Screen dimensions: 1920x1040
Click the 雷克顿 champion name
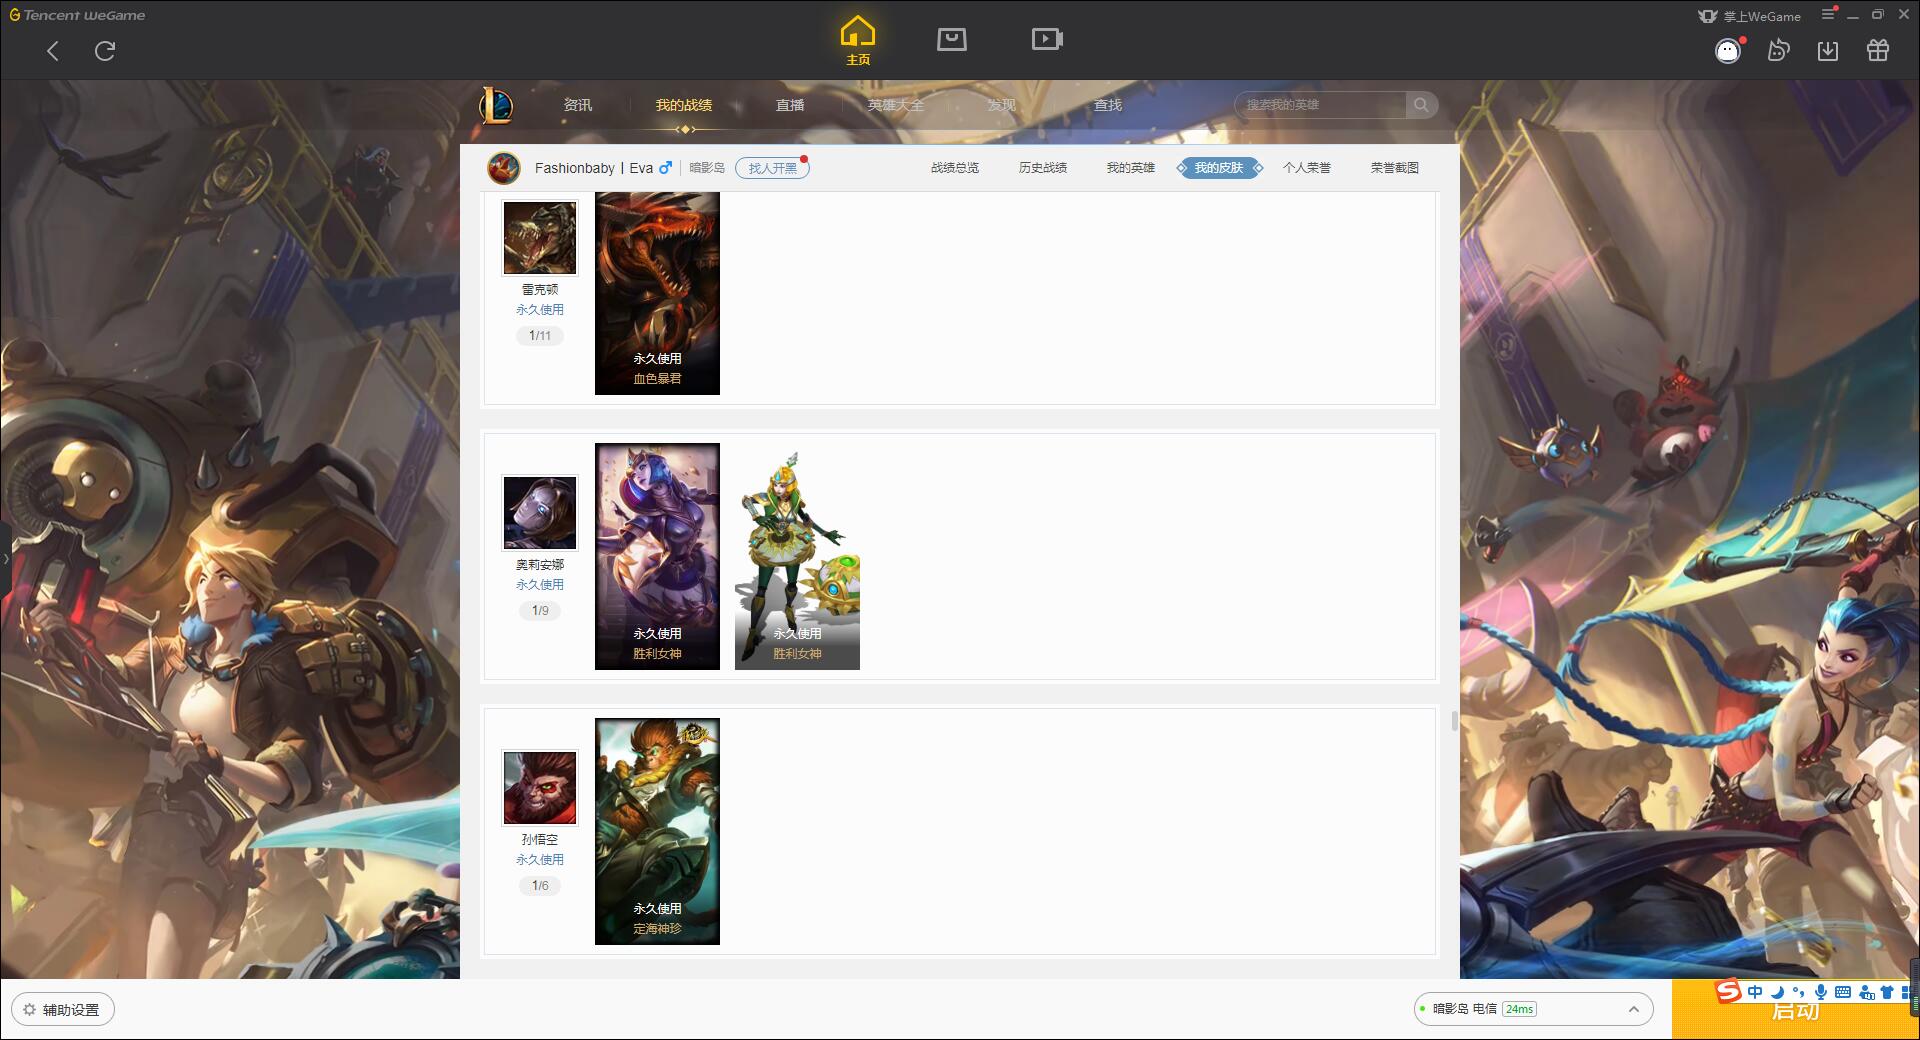pyautogui.click(x=540, y=290)
